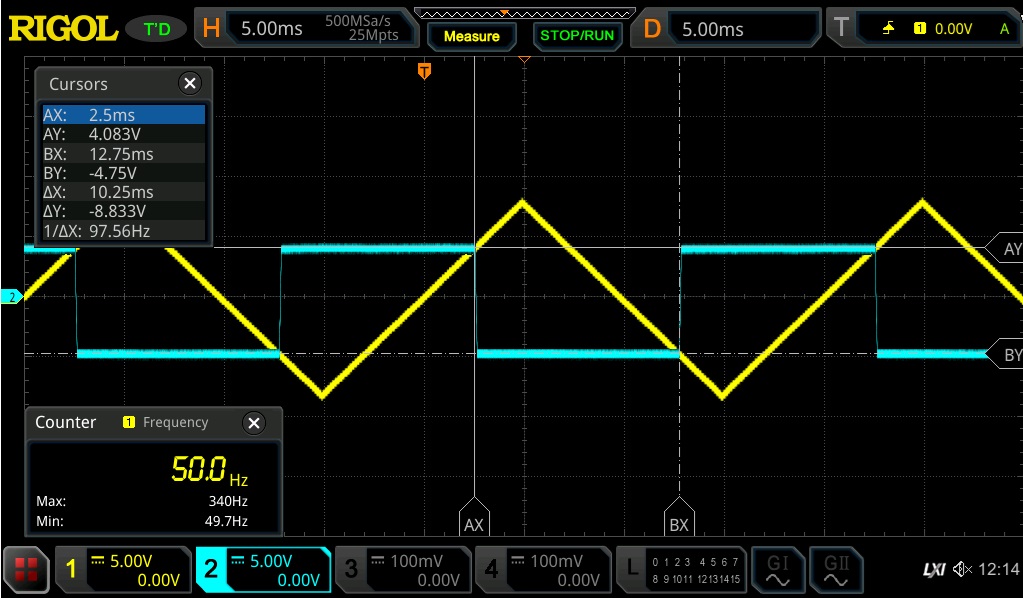Close the Counter panel
Screen dimensions: 1023x598
(254, 423)
